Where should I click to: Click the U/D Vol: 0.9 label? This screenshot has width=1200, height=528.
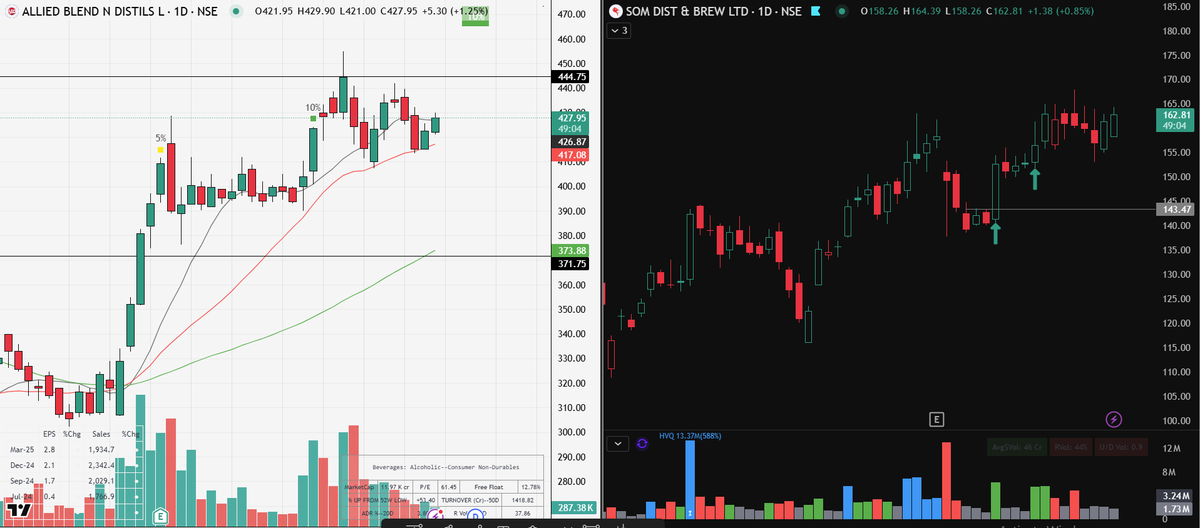tap(1122, 446)
